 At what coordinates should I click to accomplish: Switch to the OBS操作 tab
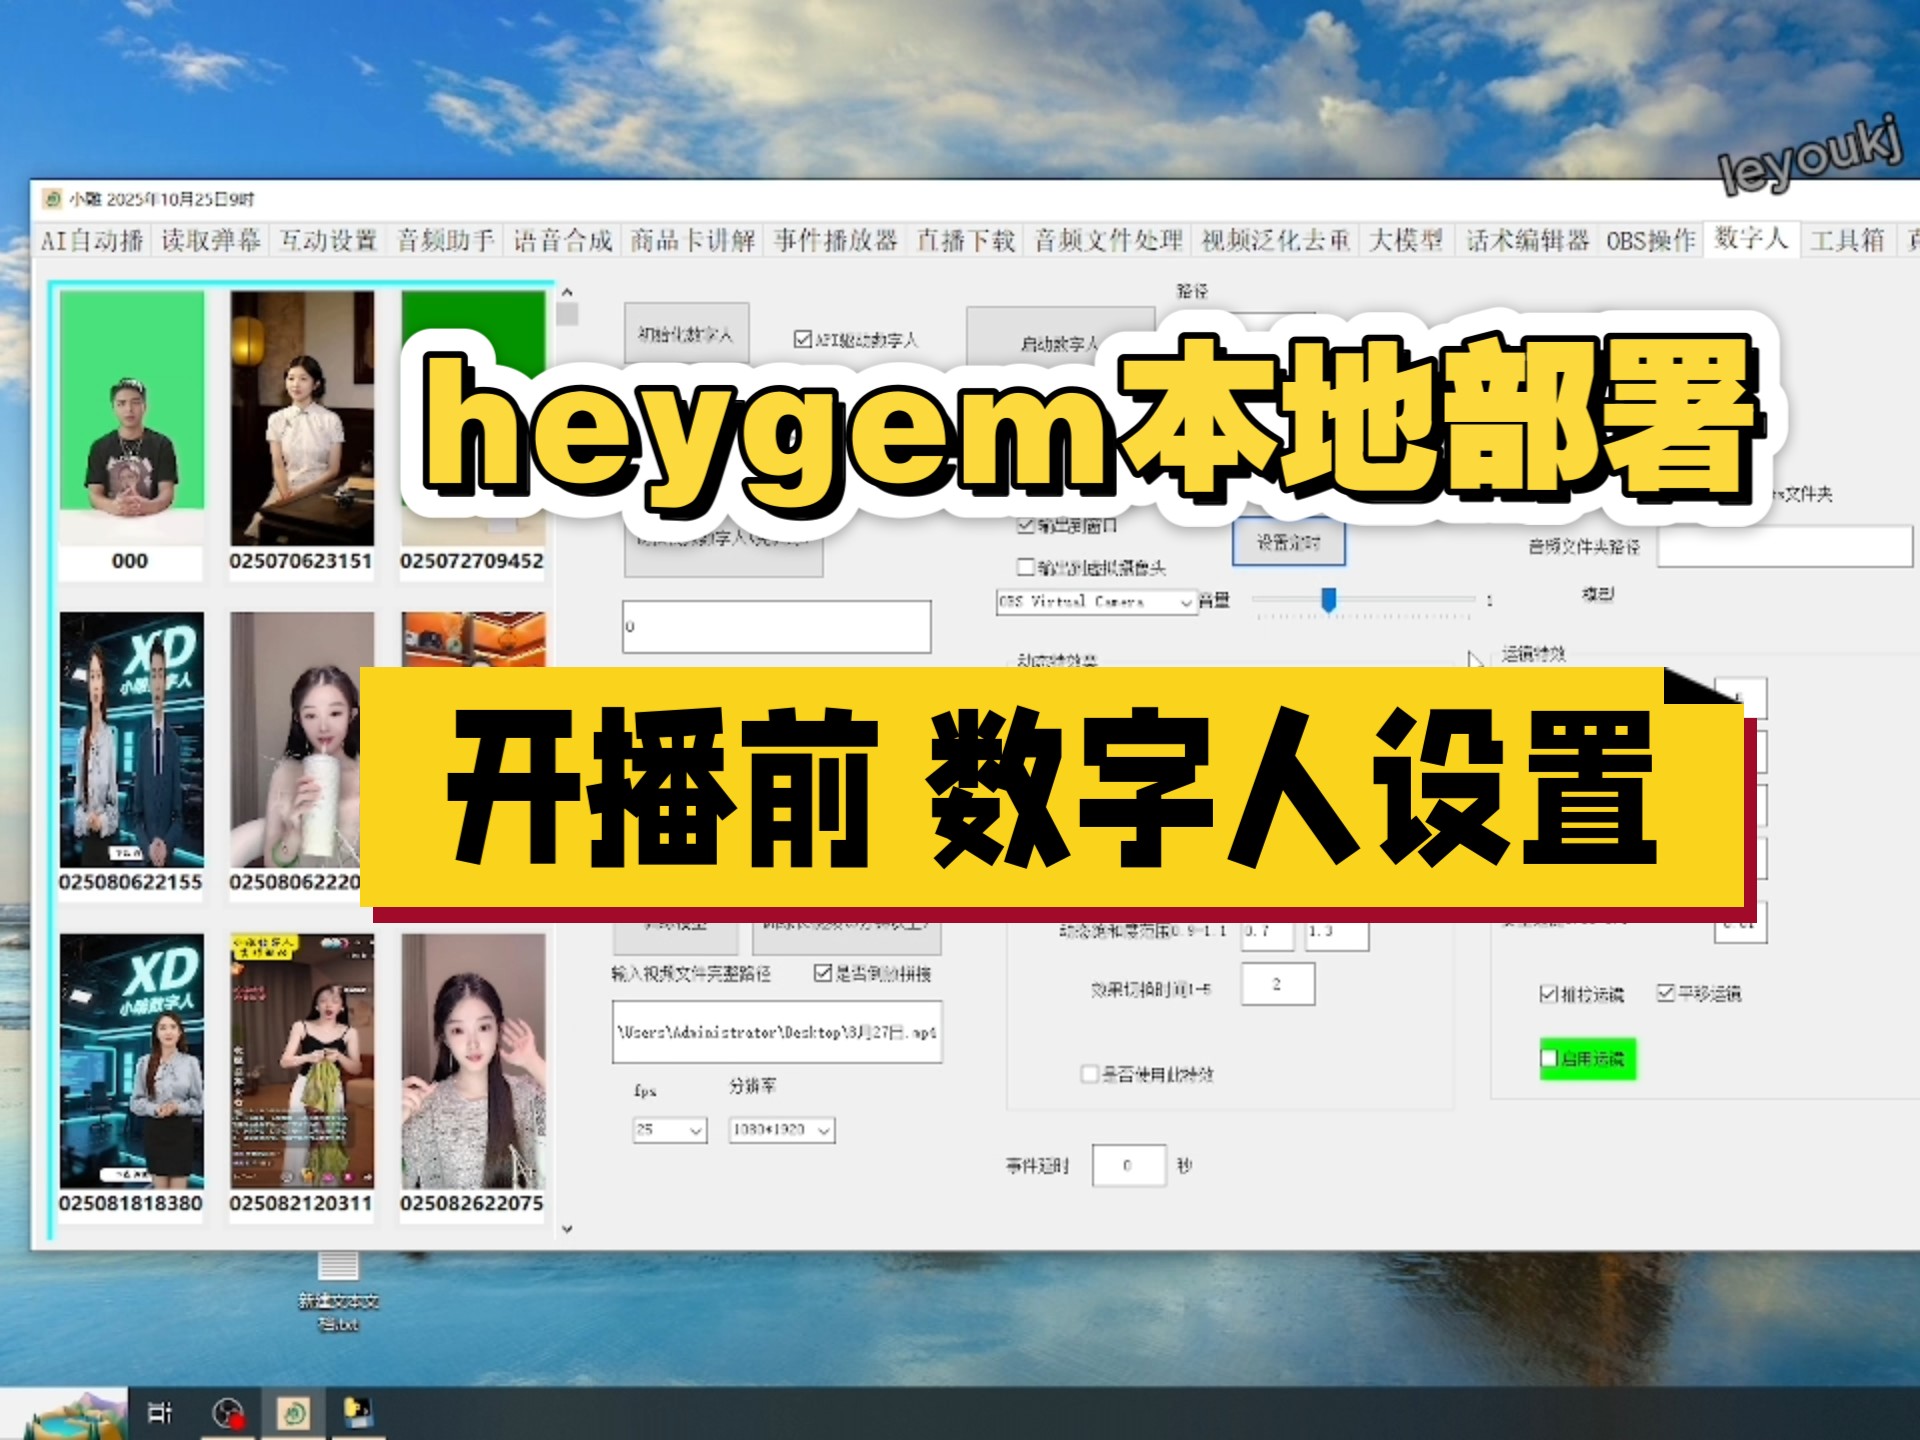pos(1651,241)
